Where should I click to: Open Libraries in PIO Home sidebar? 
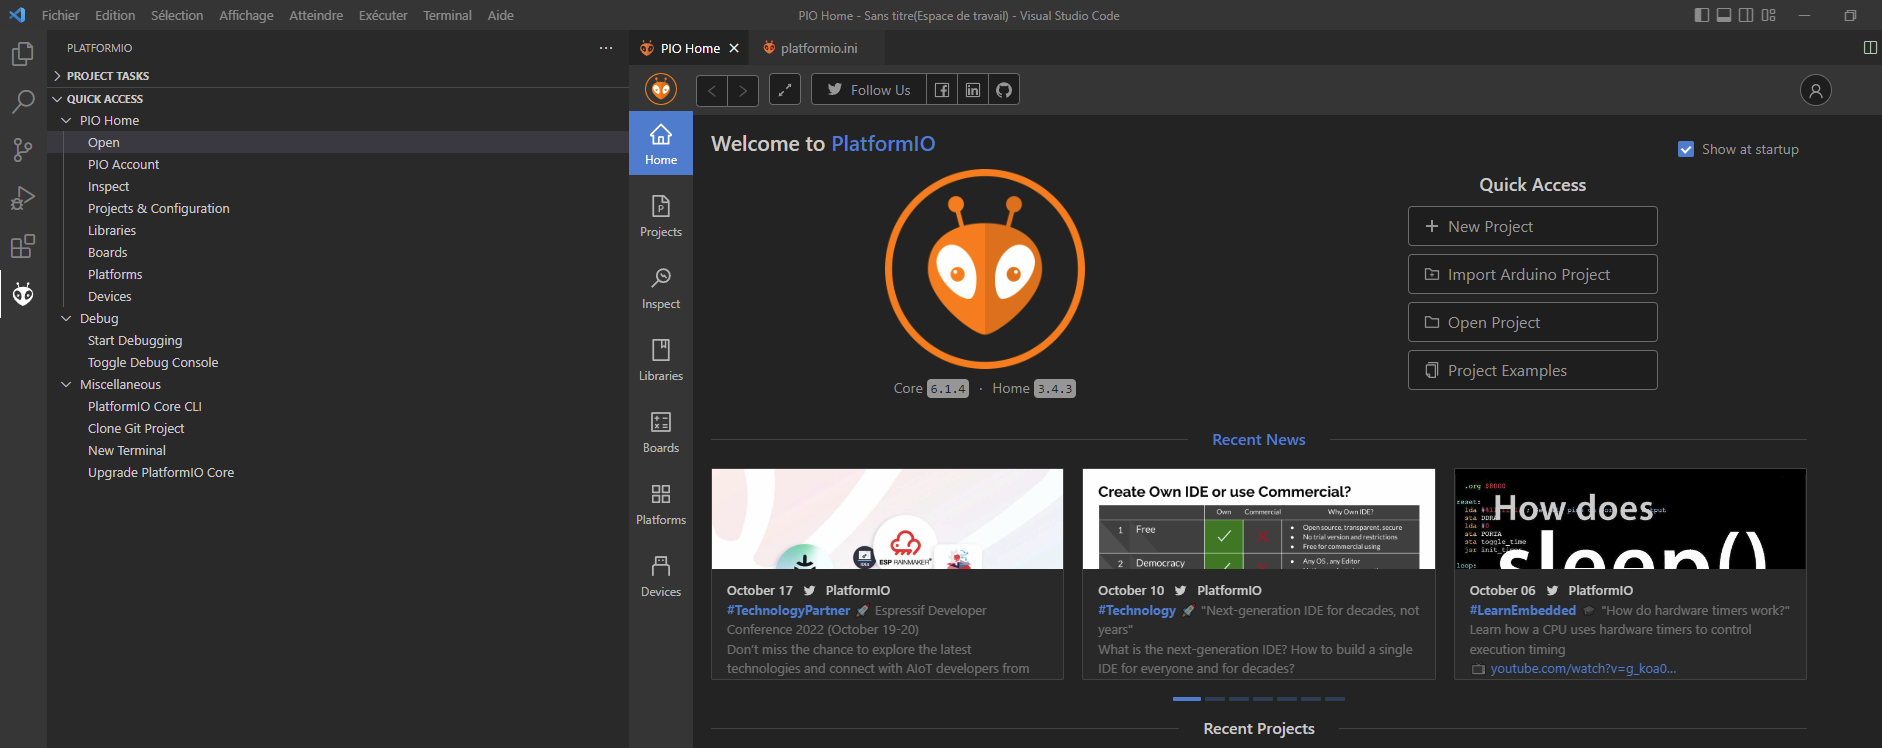point(661,360)
